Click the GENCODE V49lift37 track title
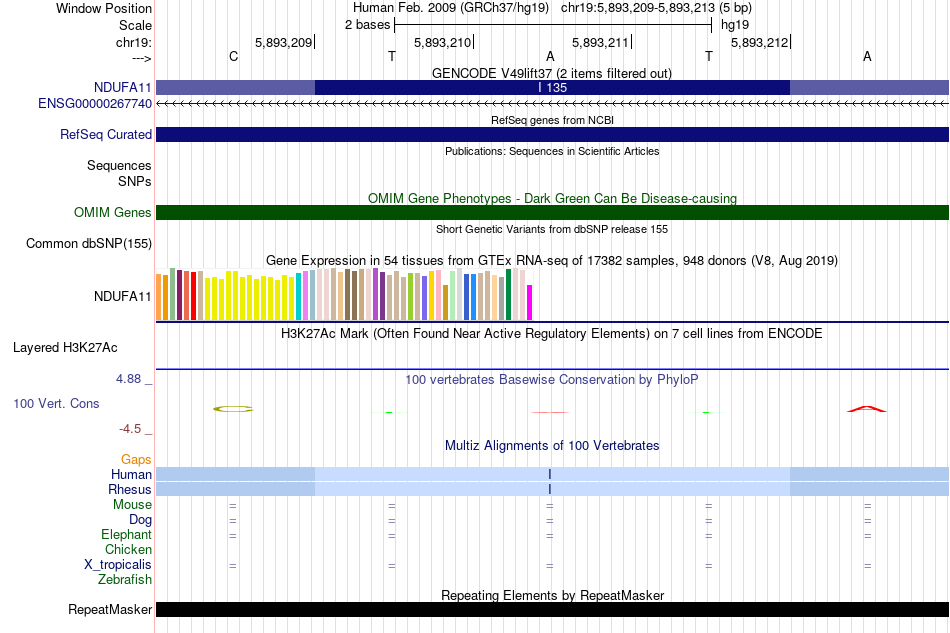 coord(552,73)
